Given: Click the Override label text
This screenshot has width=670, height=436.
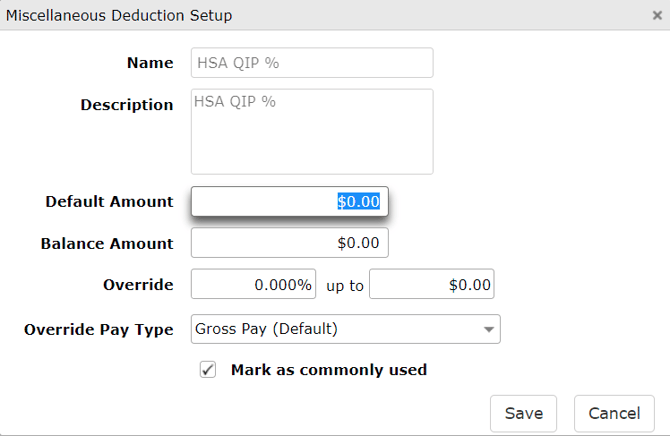Looking at the screenshot, I should point(138,285).
